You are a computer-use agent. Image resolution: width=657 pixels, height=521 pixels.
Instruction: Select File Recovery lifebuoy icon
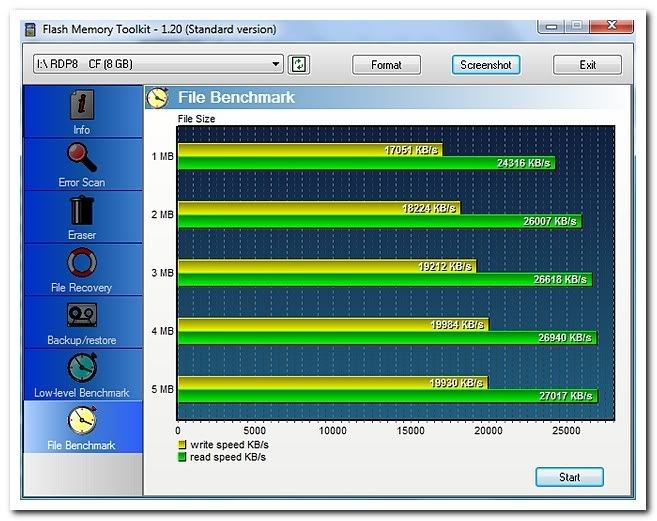82,263
